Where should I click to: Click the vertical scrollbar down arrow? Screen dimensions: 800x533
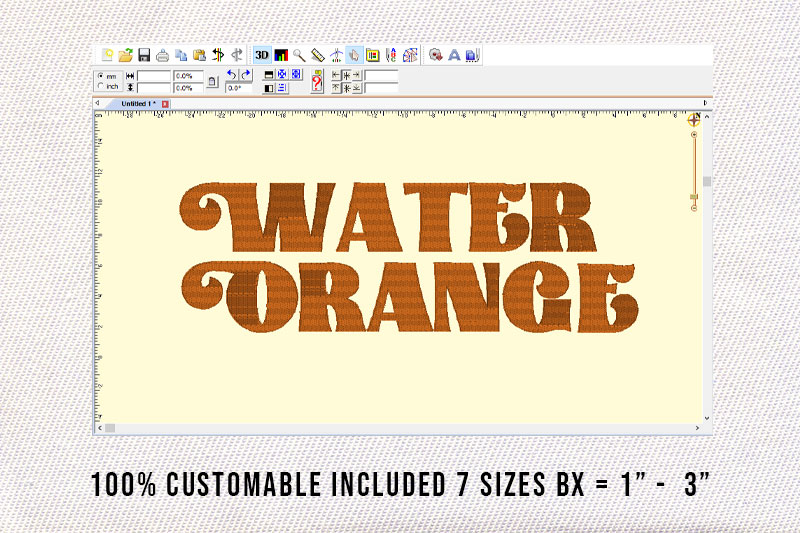click(707, 418)
